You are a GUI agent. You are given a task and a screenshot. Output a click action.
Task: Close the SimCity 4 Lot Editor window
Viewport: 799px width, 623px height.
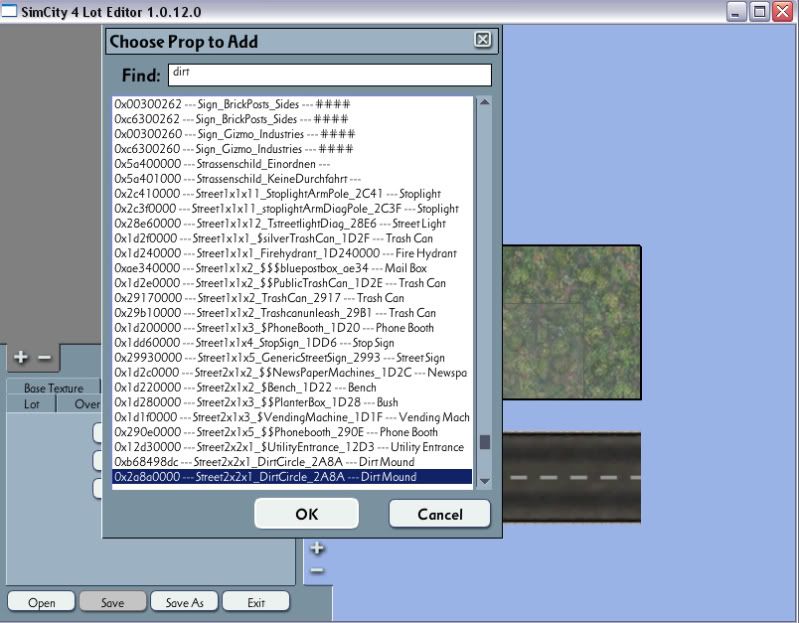pos(782,12)
